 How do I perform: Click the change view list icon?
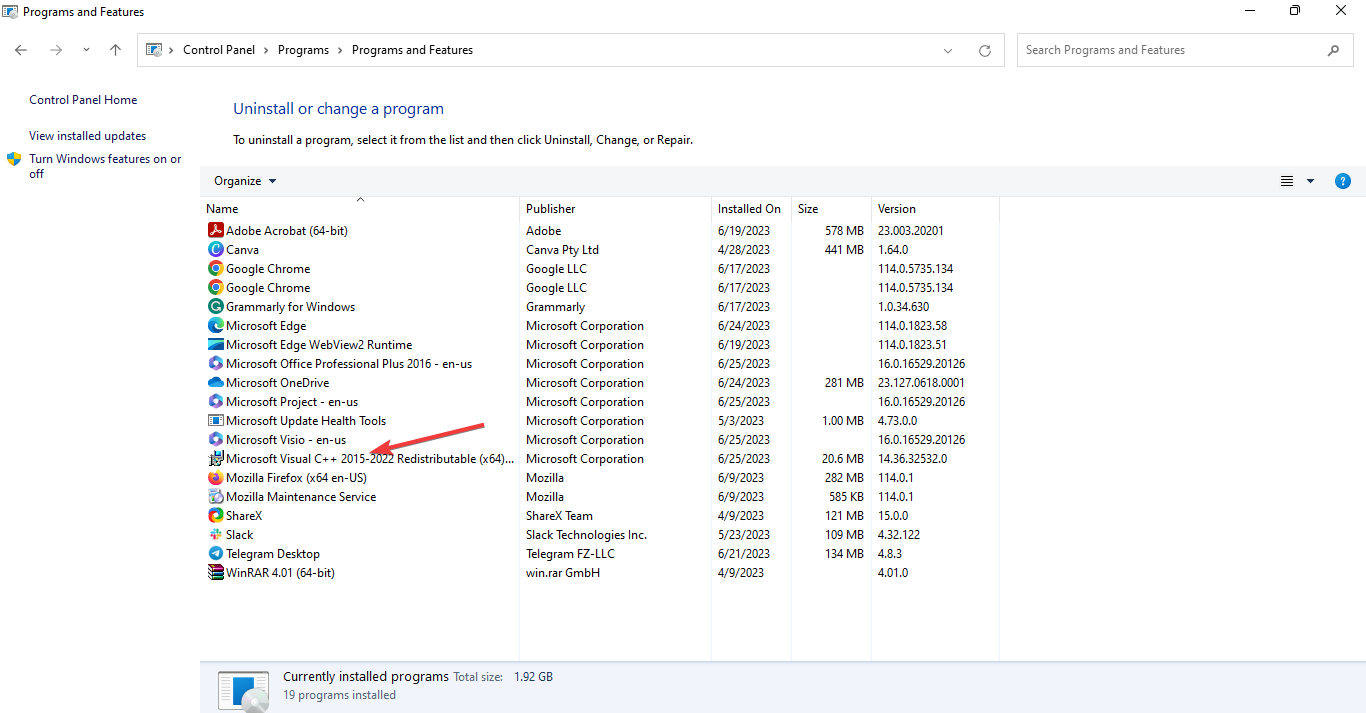click(x=1287, y=181)
